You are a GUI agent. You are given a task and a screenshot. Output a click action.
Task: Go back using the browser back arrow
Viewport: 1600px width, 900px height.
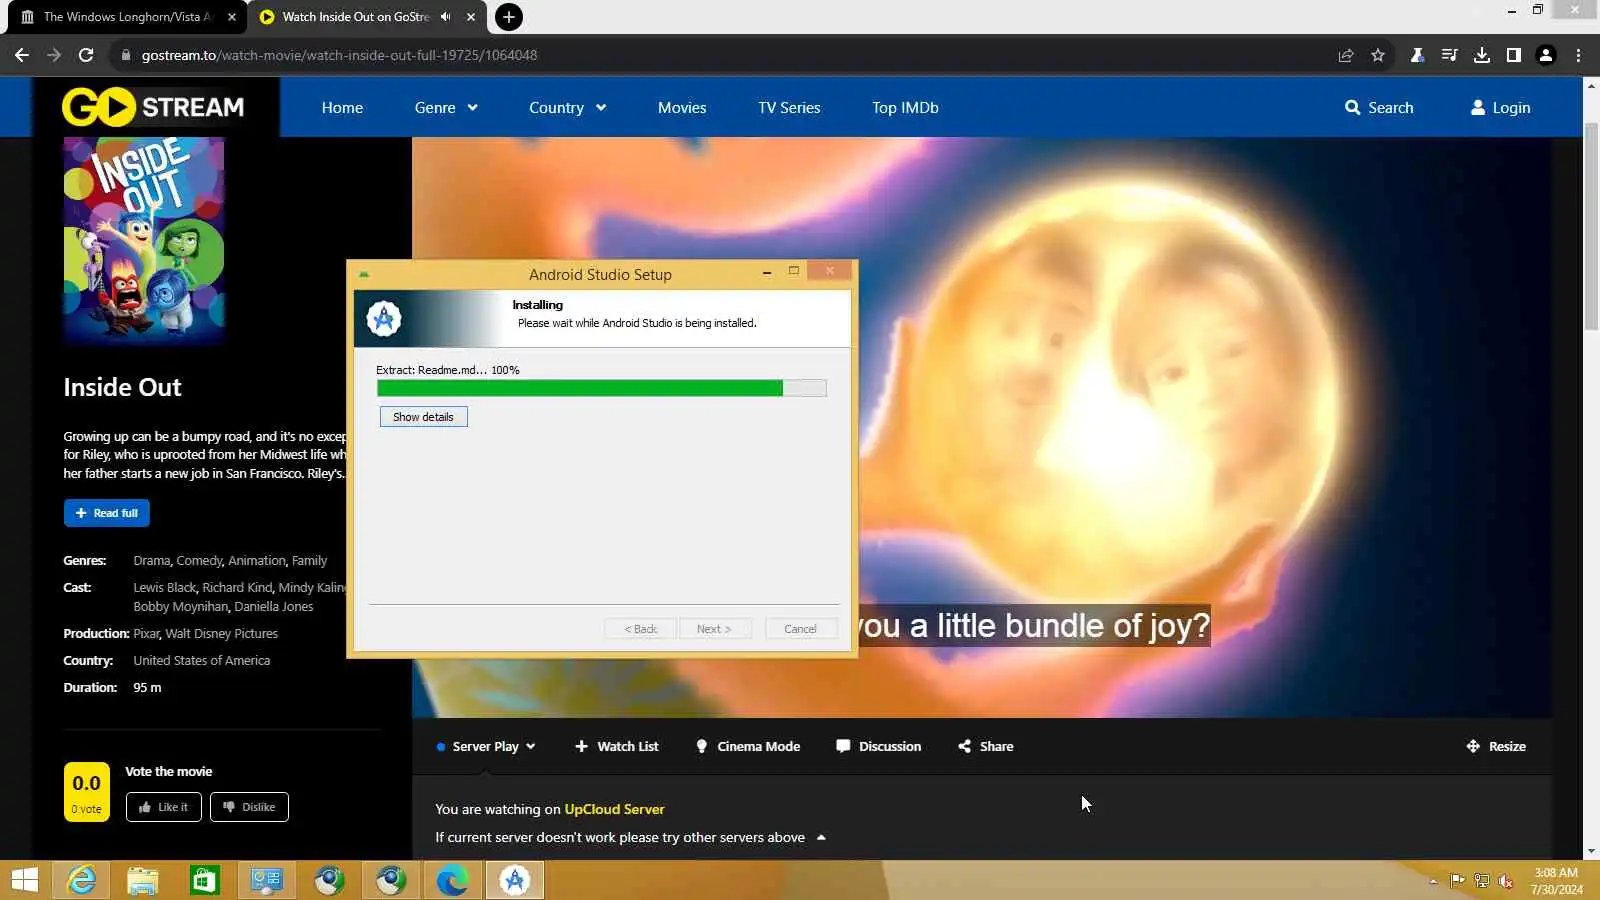(22, 55)
